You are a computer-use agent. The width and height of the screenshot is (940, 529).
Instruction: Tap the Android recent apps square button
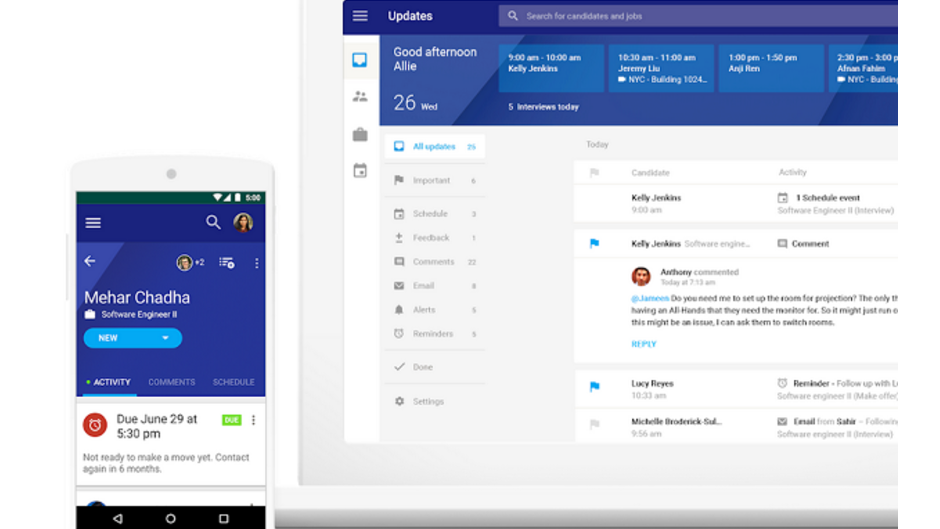click(x=224, y=519)
